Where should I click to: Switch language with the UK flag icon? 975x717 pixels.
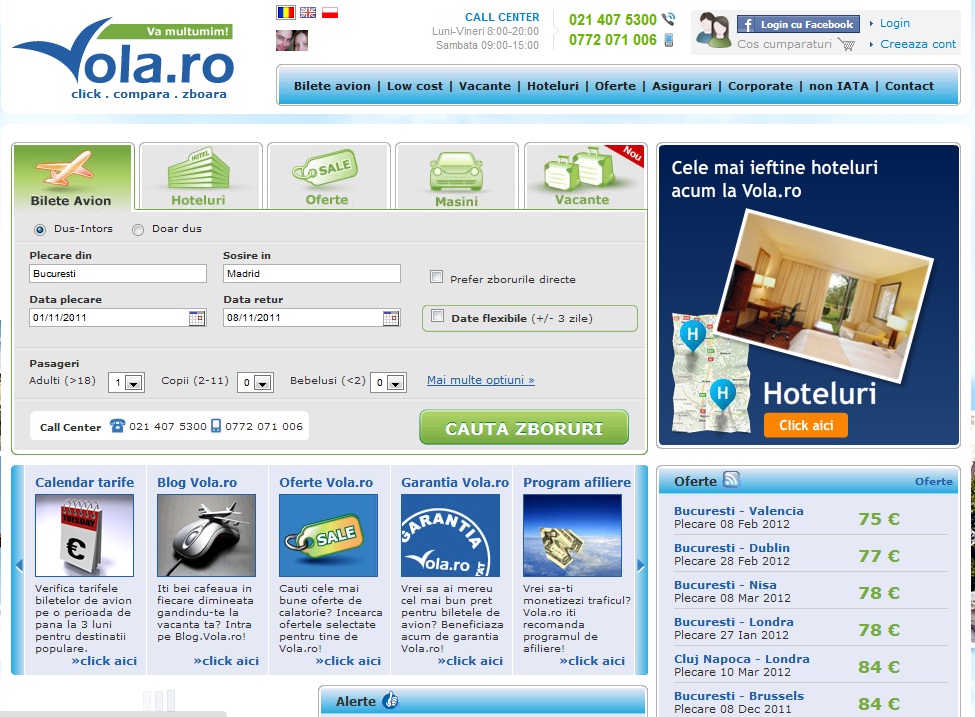tap(308, 13)
